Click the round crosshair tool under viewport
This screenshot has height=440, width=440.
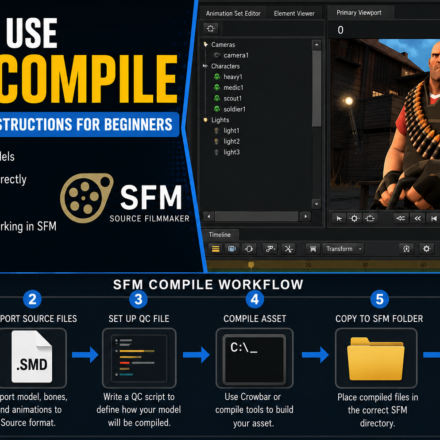point(354,218)
